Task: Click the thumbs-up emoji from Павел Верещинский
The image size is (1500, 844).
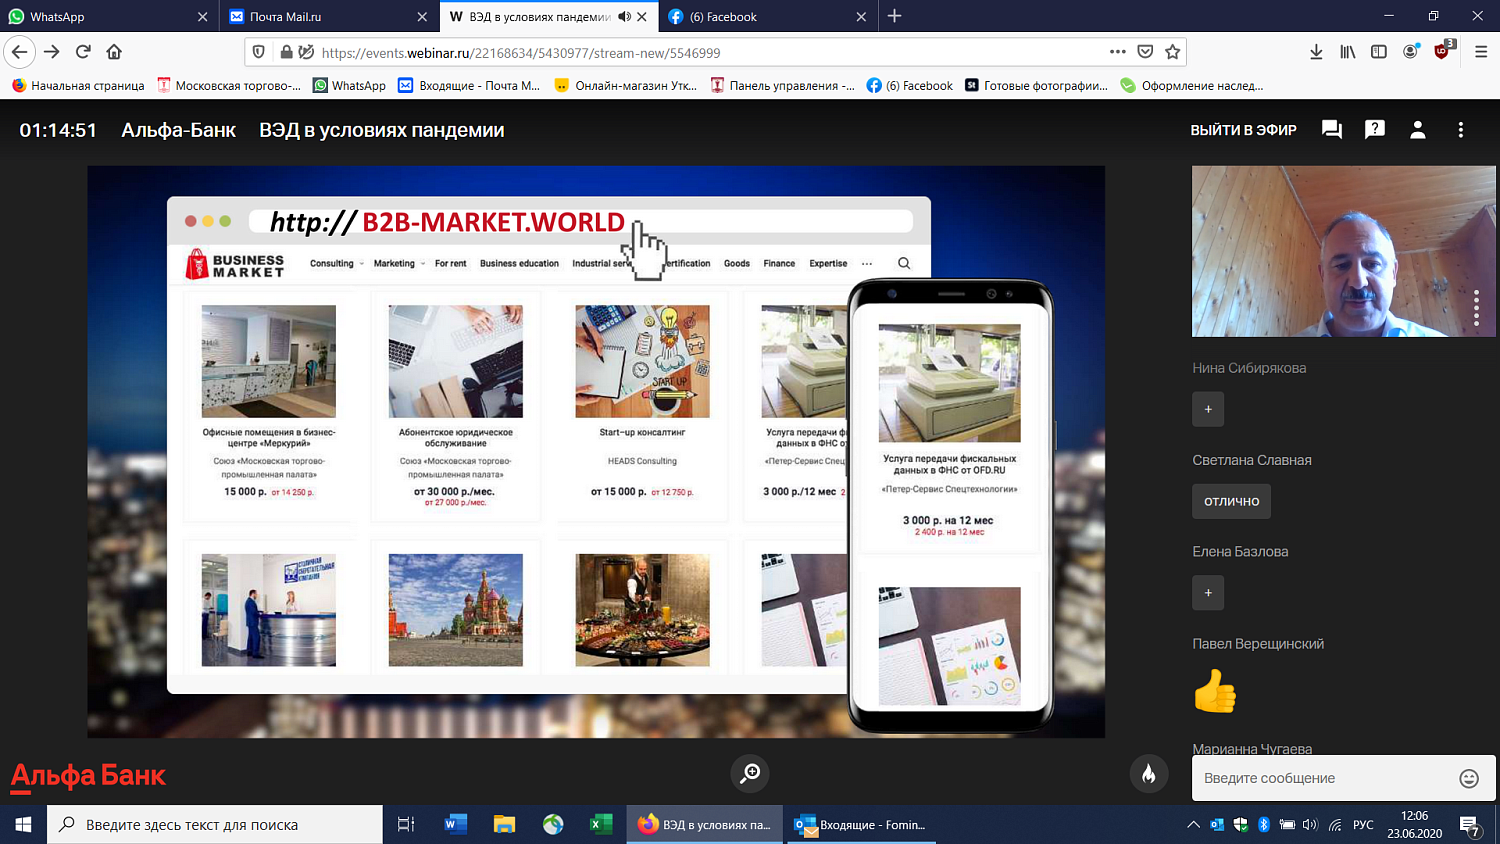Action: (1215, 691)
